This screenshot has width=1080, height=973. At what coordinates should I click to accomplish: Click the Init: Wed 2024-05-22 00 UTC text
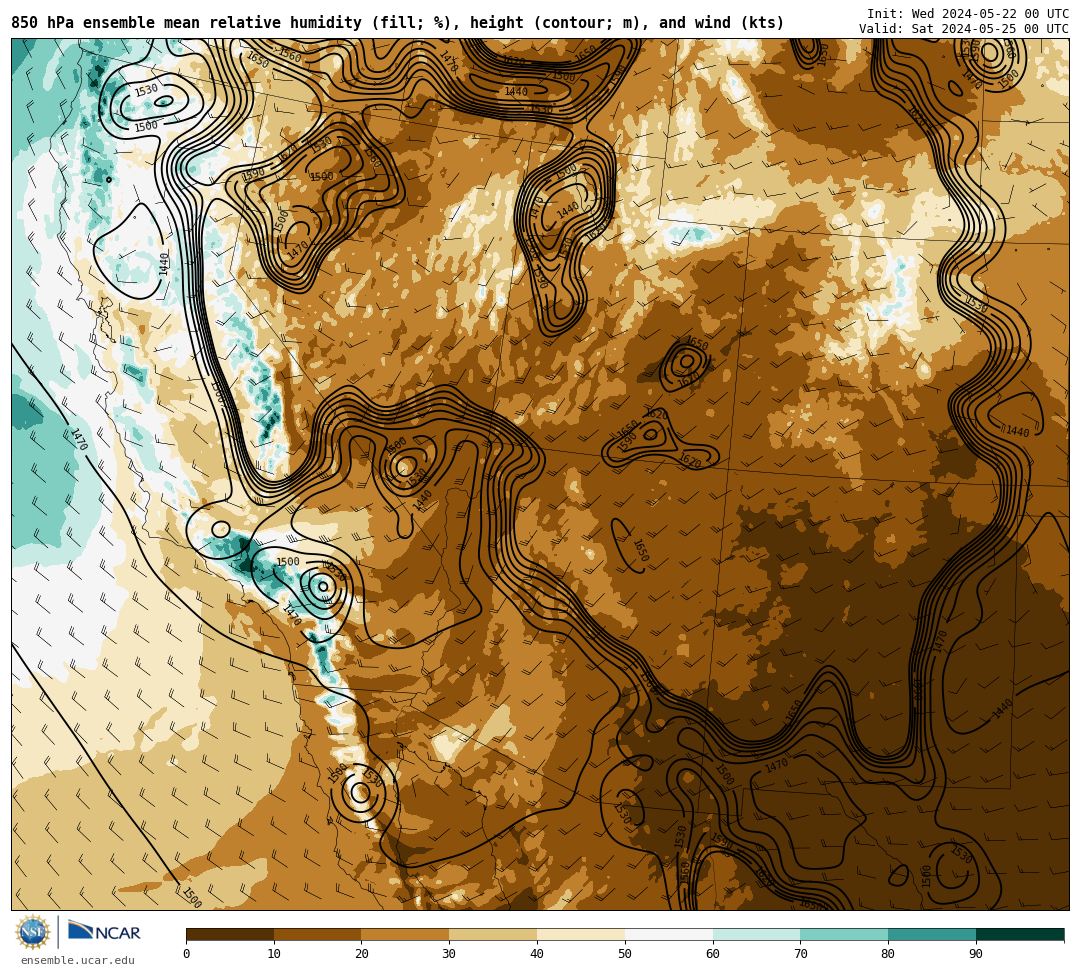pos(968,14)
